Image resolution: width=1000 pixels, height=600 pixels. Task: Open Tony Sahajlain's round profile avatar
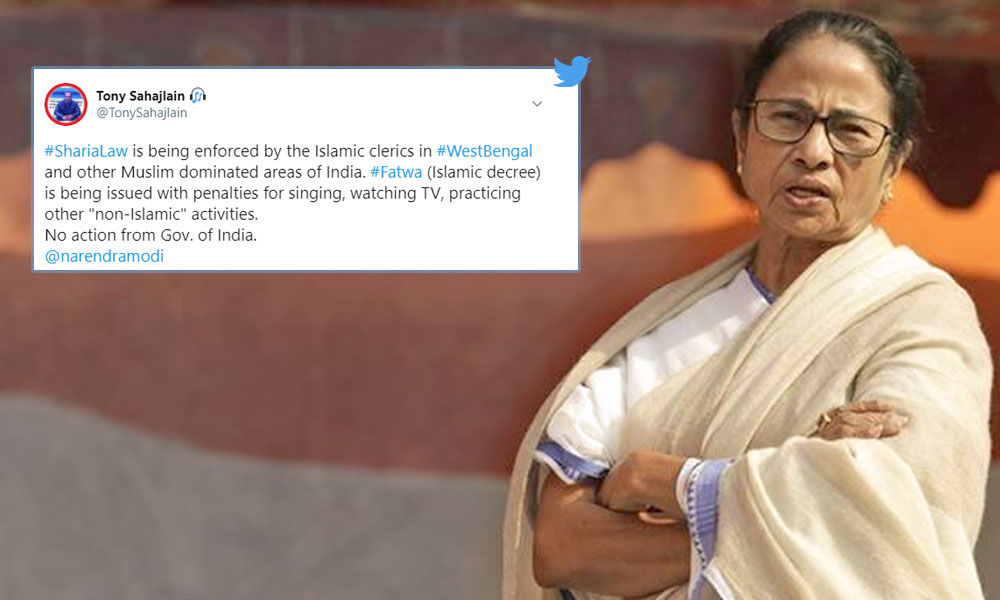tap(66, 104)
